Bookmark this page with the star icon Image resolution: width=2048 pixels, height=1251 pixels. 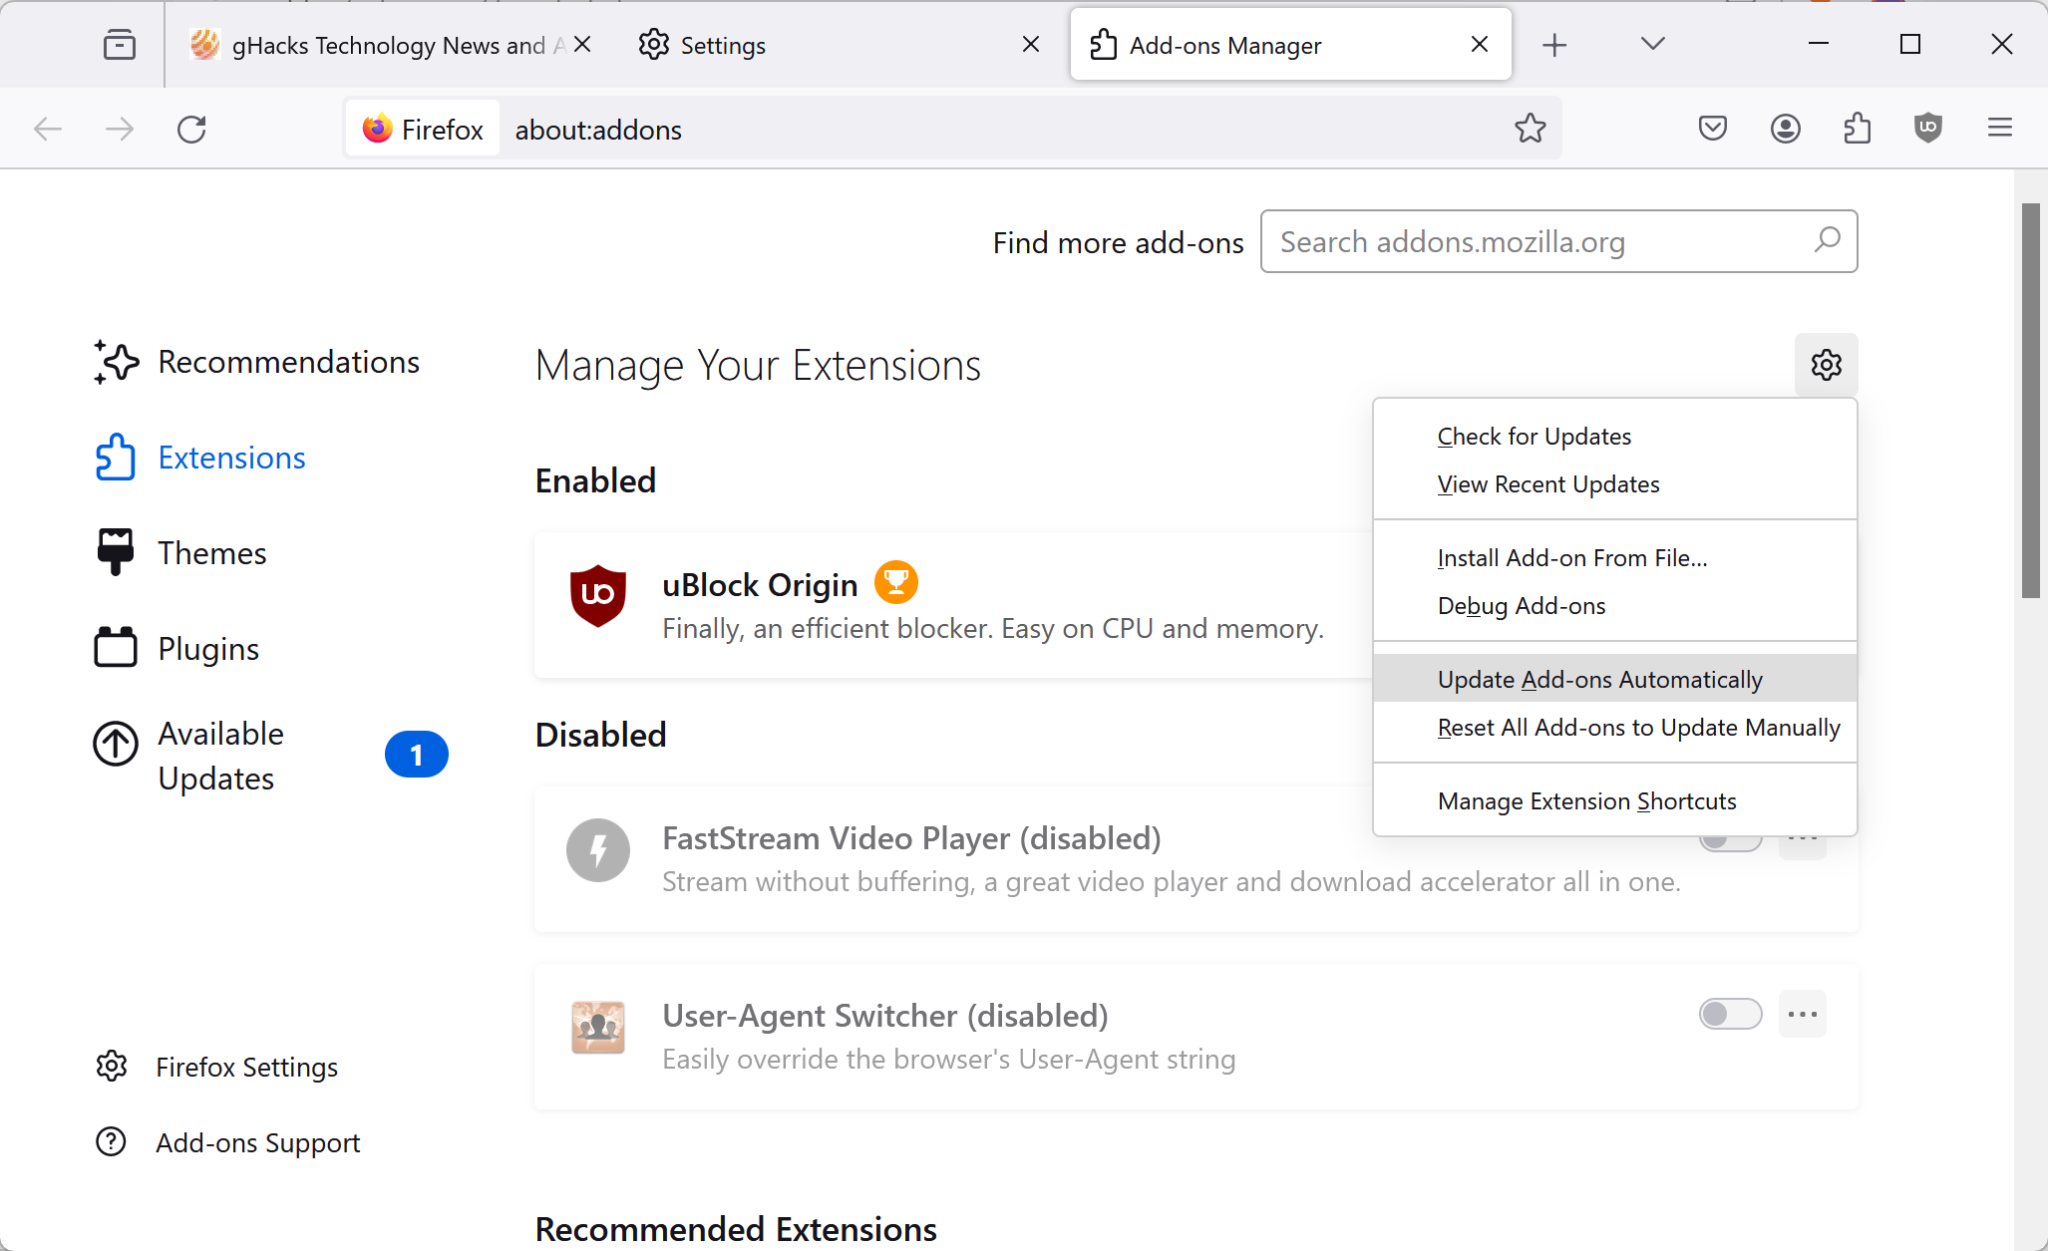coord(1529,128)
